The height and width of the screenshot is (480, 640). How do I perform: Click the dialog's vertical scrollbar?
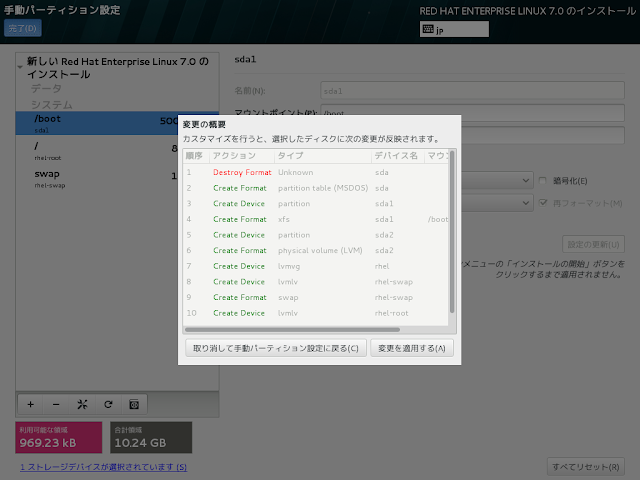tap(452, 232)
